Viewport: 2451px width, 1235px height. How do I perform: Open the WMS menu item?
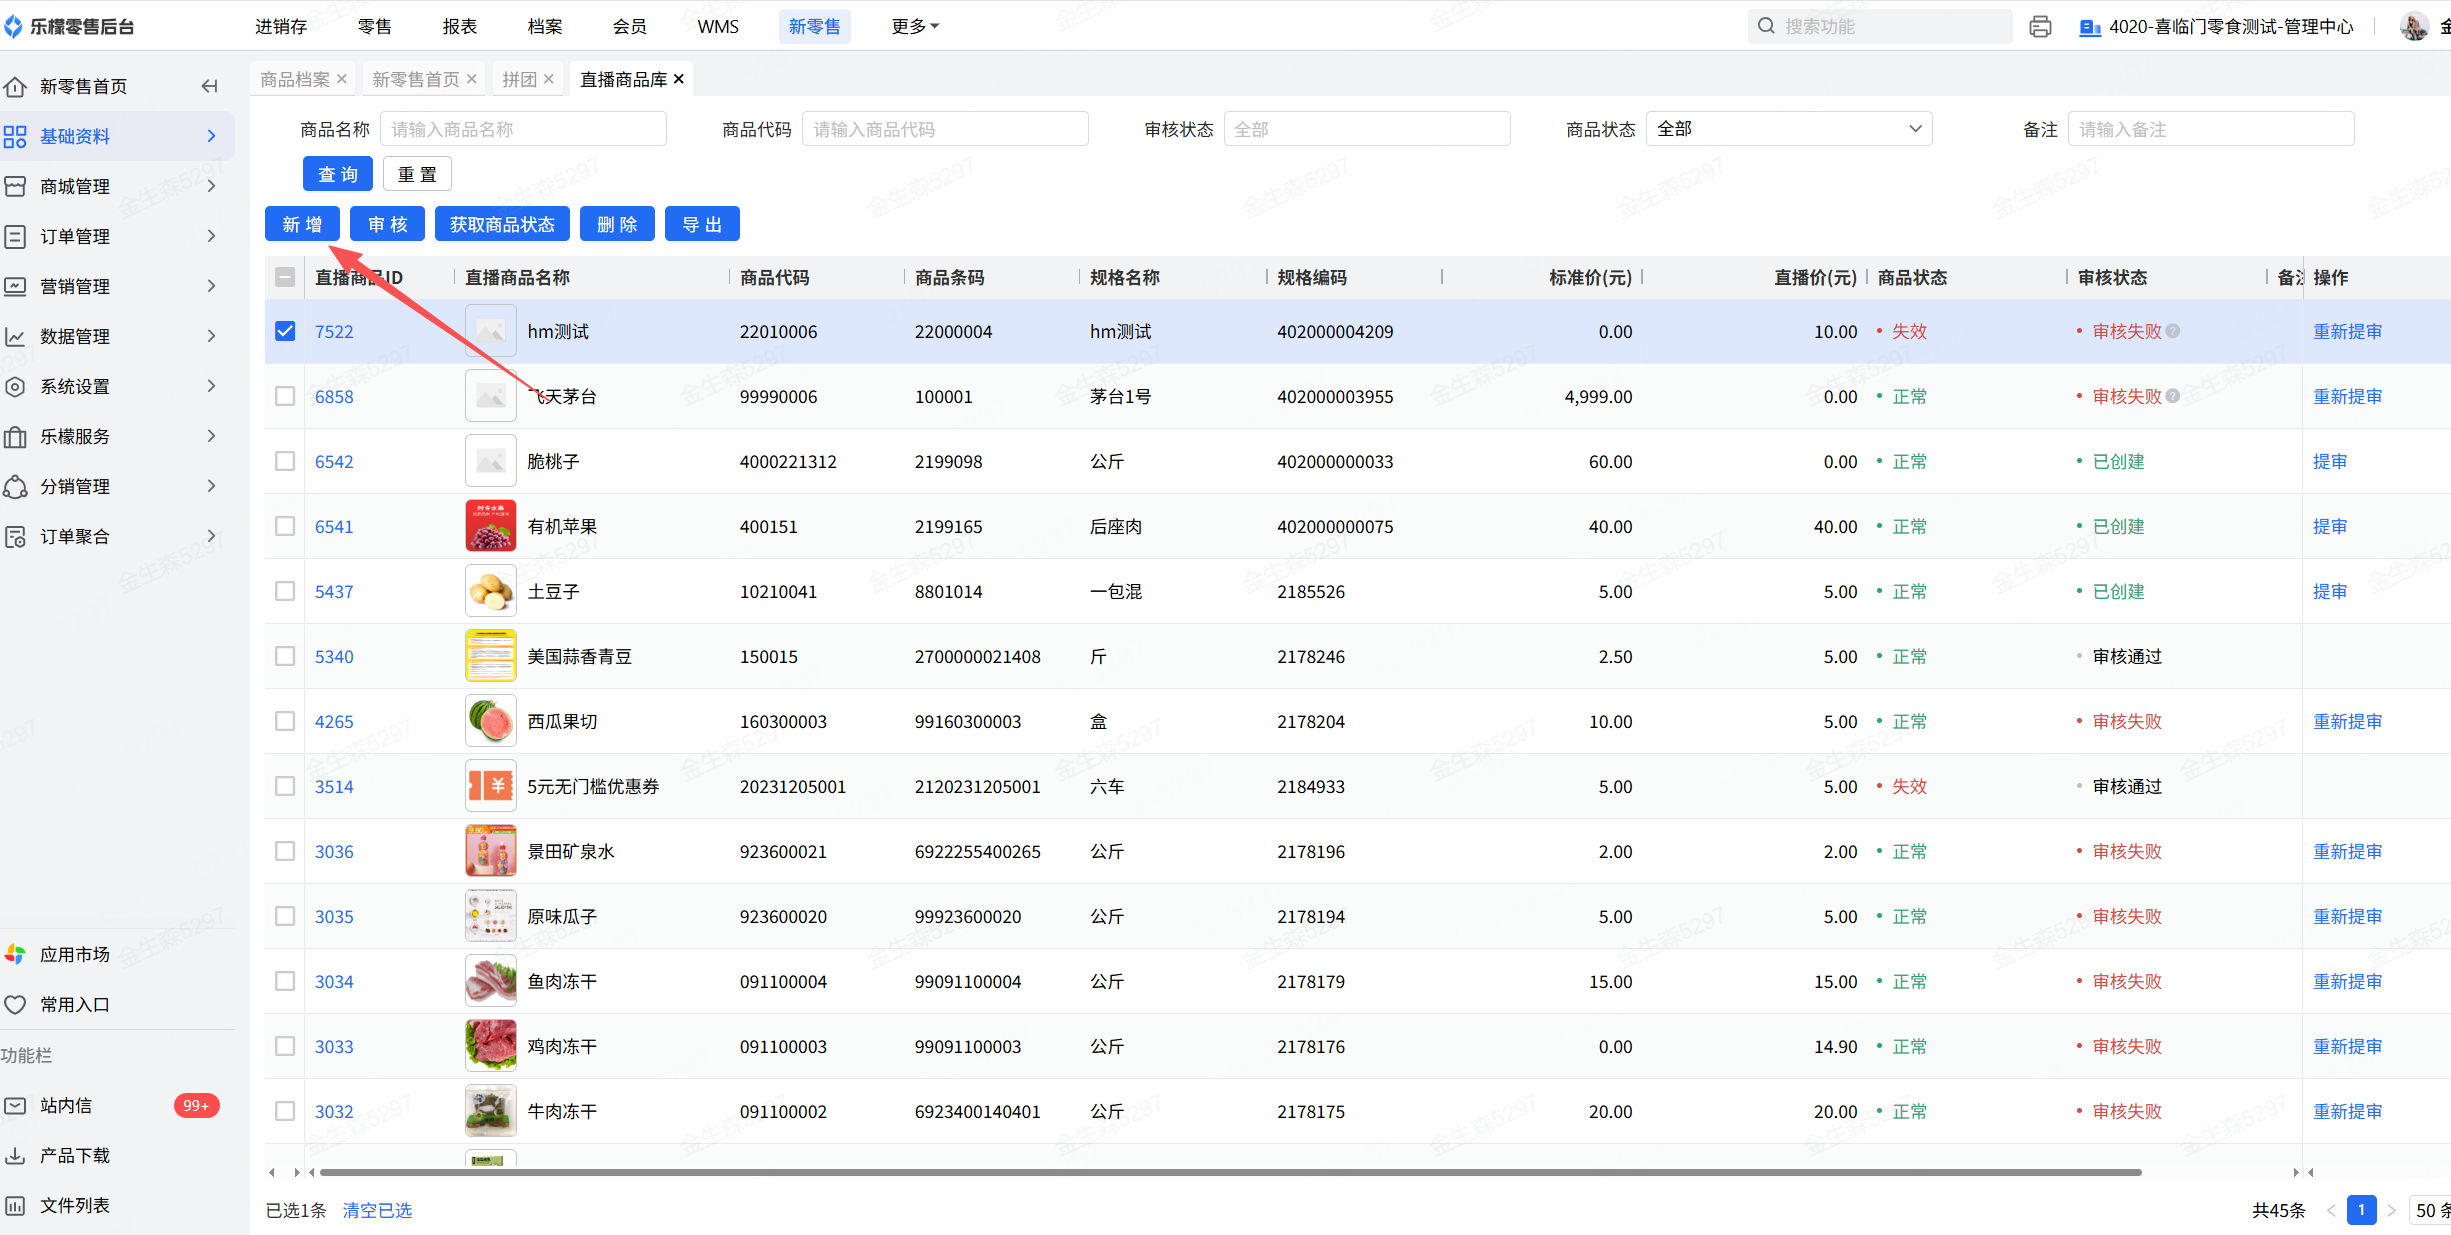pyautogui.click(x=718, y=27)
